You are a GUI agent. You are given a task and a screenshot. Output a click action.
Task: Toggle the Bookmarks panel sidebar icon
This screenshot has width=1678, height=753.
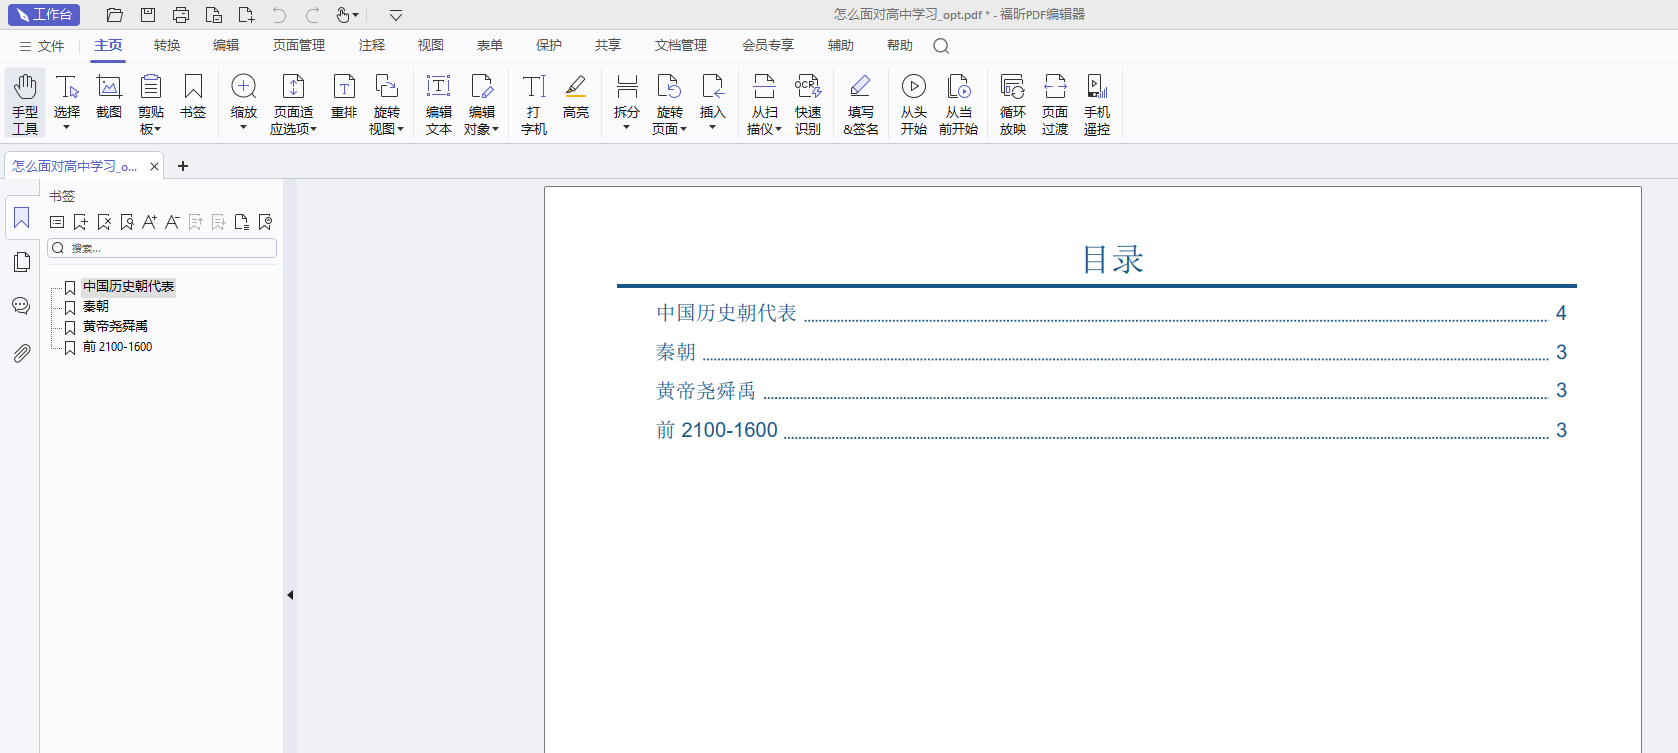click(x=21, y=218)
